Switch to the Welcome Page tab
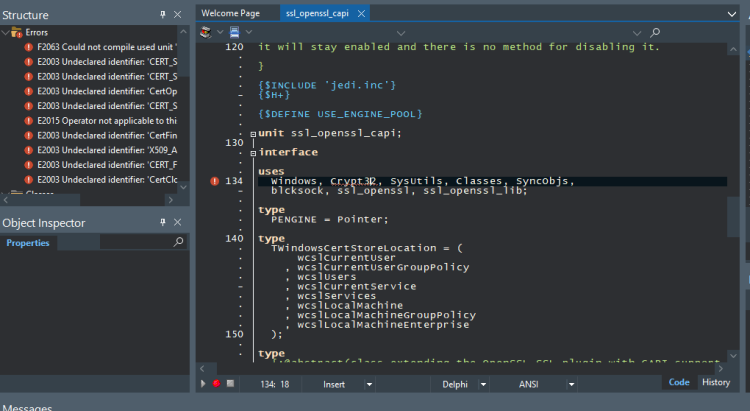Screen dimensions: 750x411 click(231, 13)
